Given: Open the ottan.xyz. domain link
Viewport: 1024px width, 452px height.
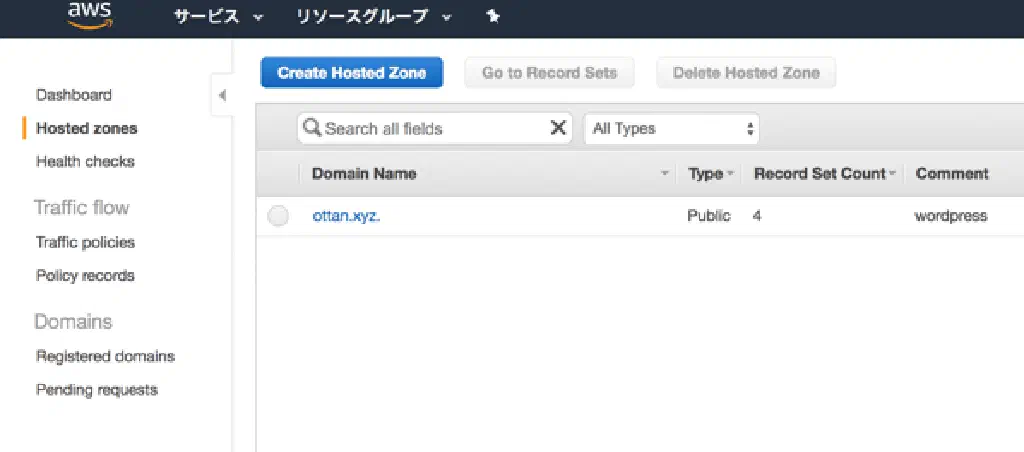Looking at the screenshot, I should 346,216.
